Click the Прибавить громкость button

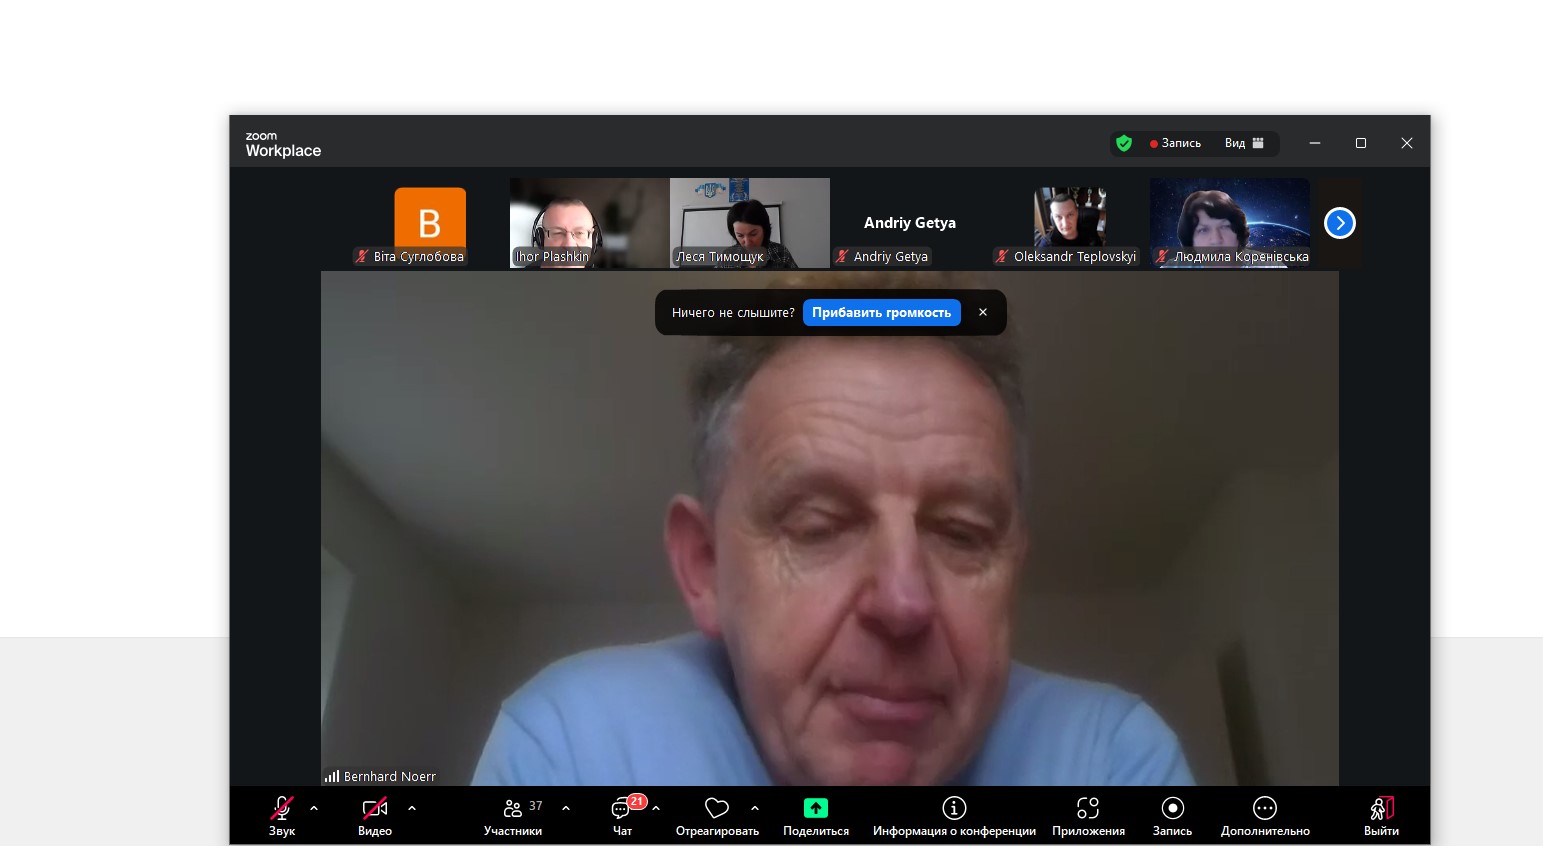pos(881,313)
